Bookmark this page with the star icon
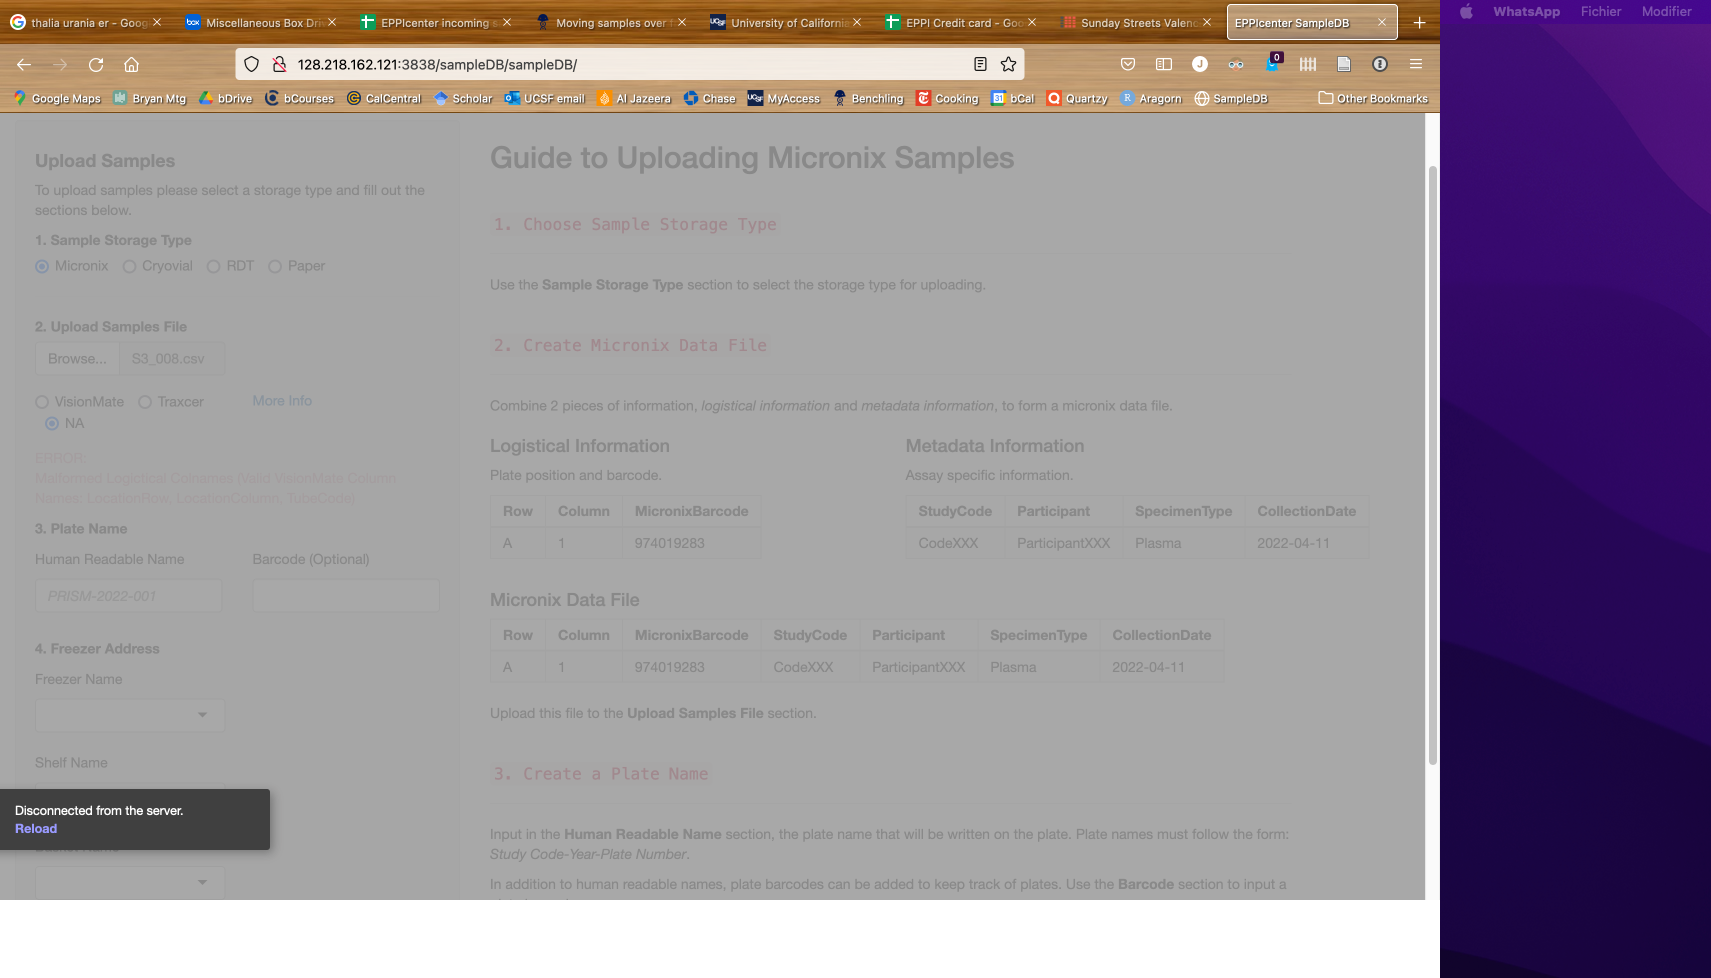Viewport: 1711px width, 978px height. [x=1007, y=63]
